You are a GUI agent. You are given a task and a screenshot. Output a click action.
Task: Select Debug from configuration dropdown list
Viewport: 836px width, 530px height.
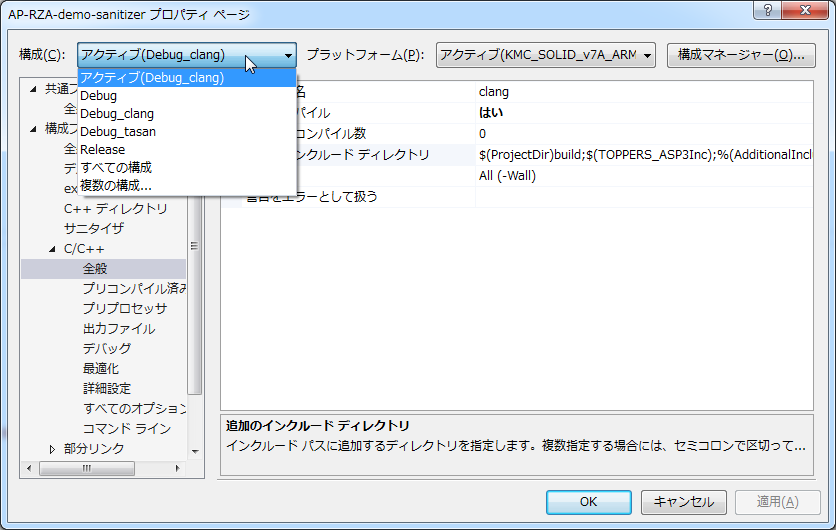(98, 96)
